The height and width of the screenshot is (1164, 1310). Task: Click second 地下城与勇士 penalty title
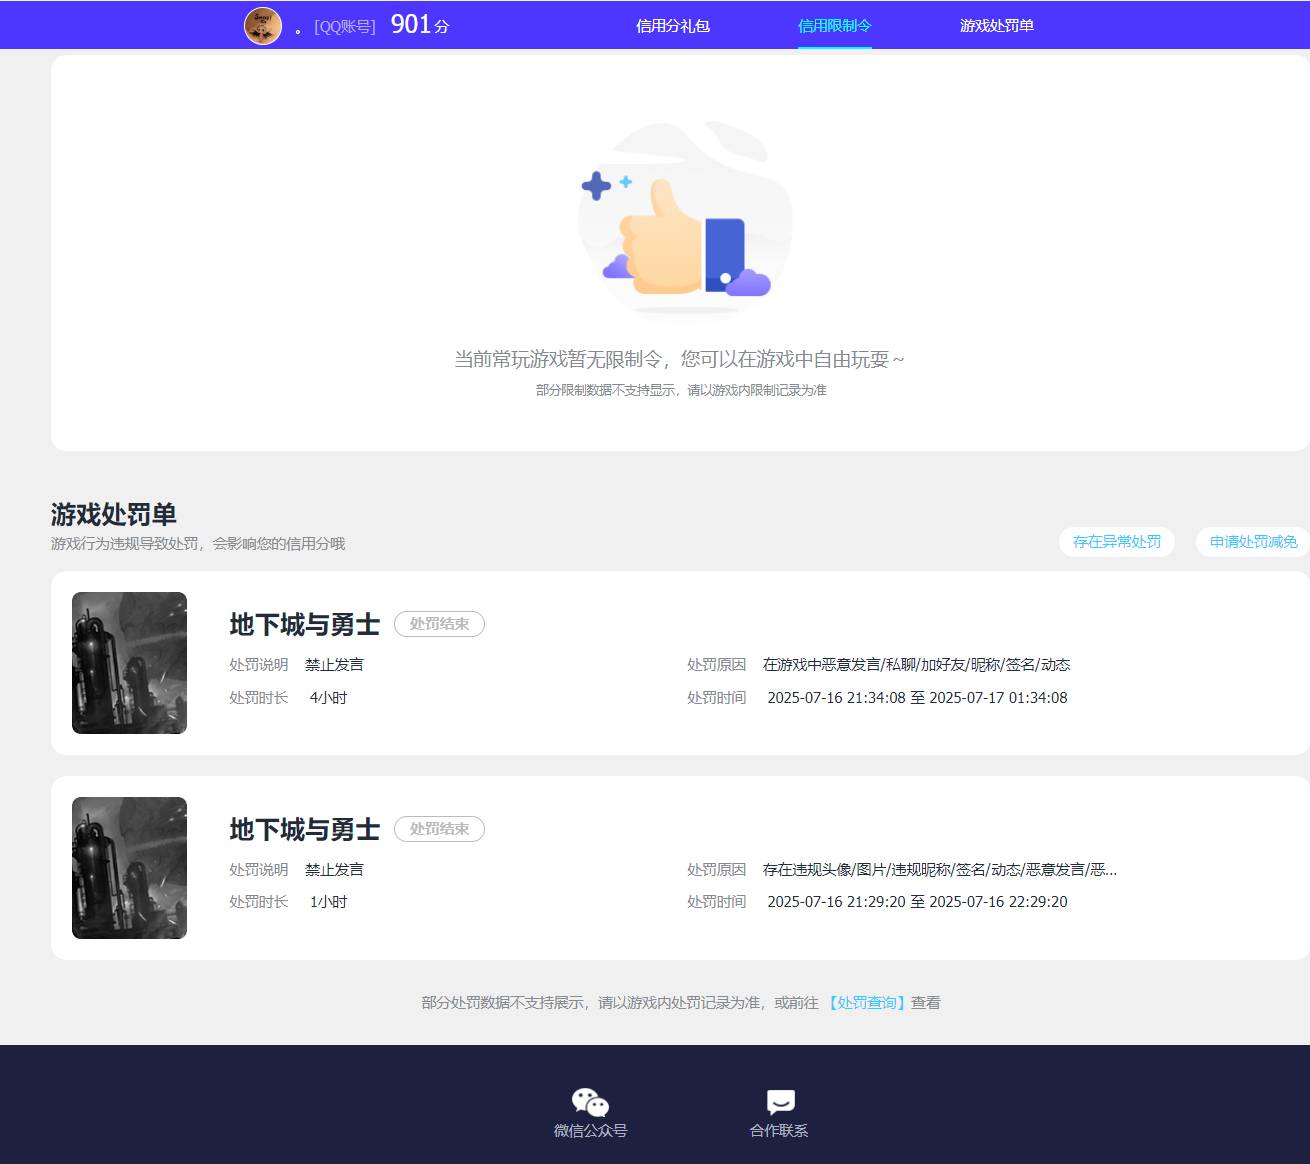click(305, 830)
